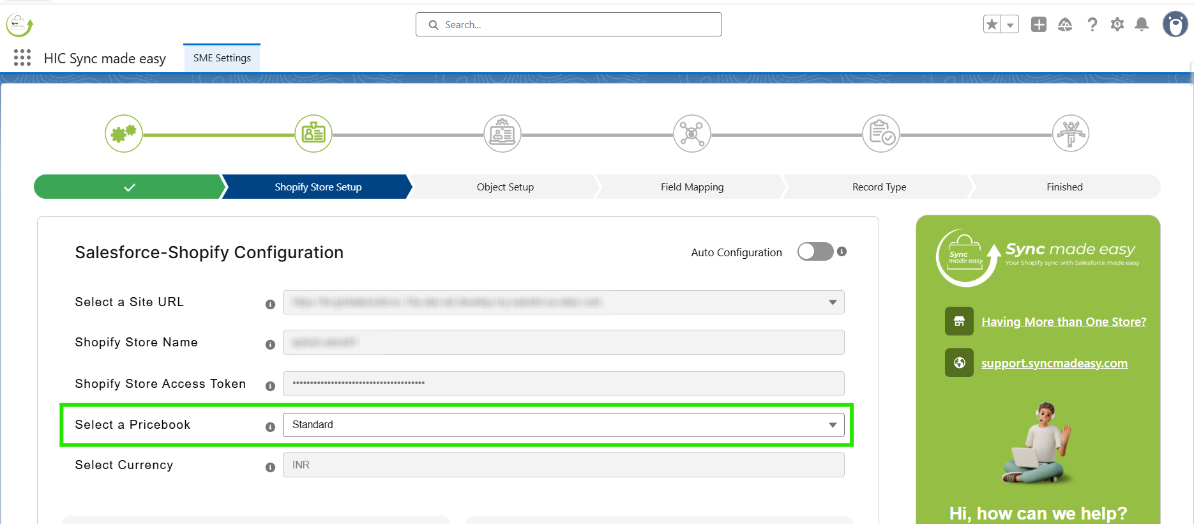
Task: Switch to the SME Settings tab
Action: click(222, 58)
